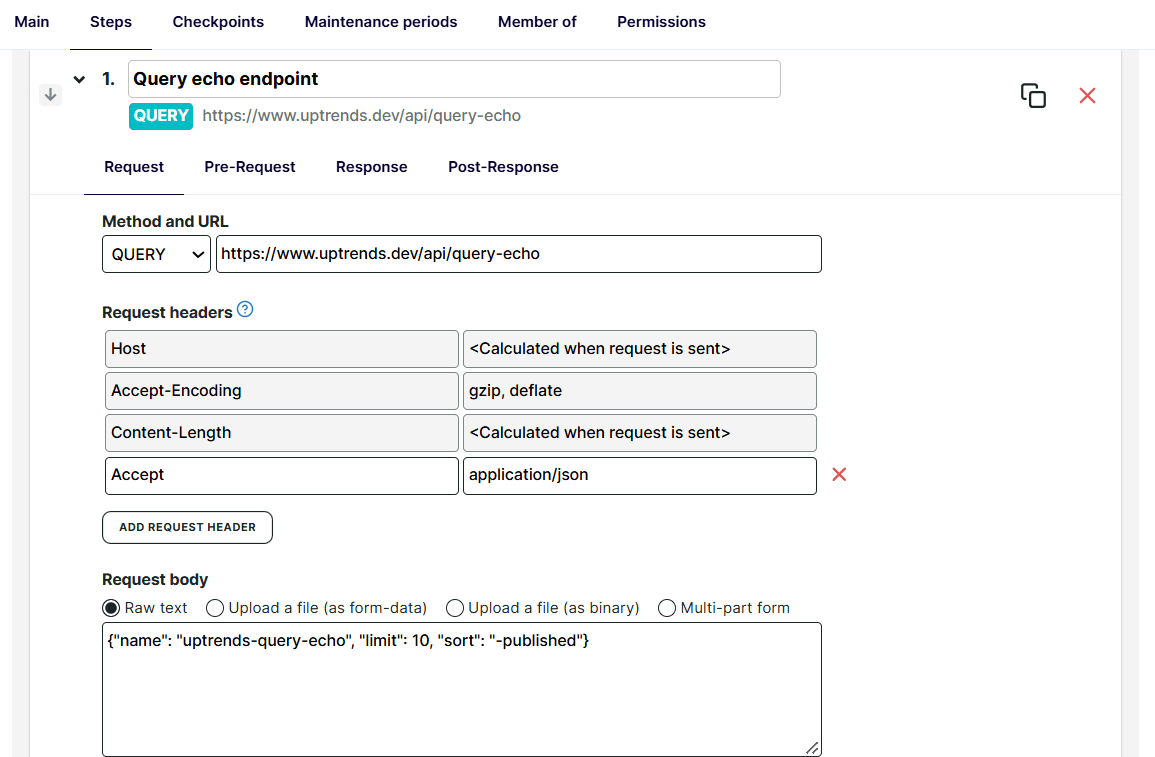
Task: Open the QUERY method dropdown
Action: (156, 254)
